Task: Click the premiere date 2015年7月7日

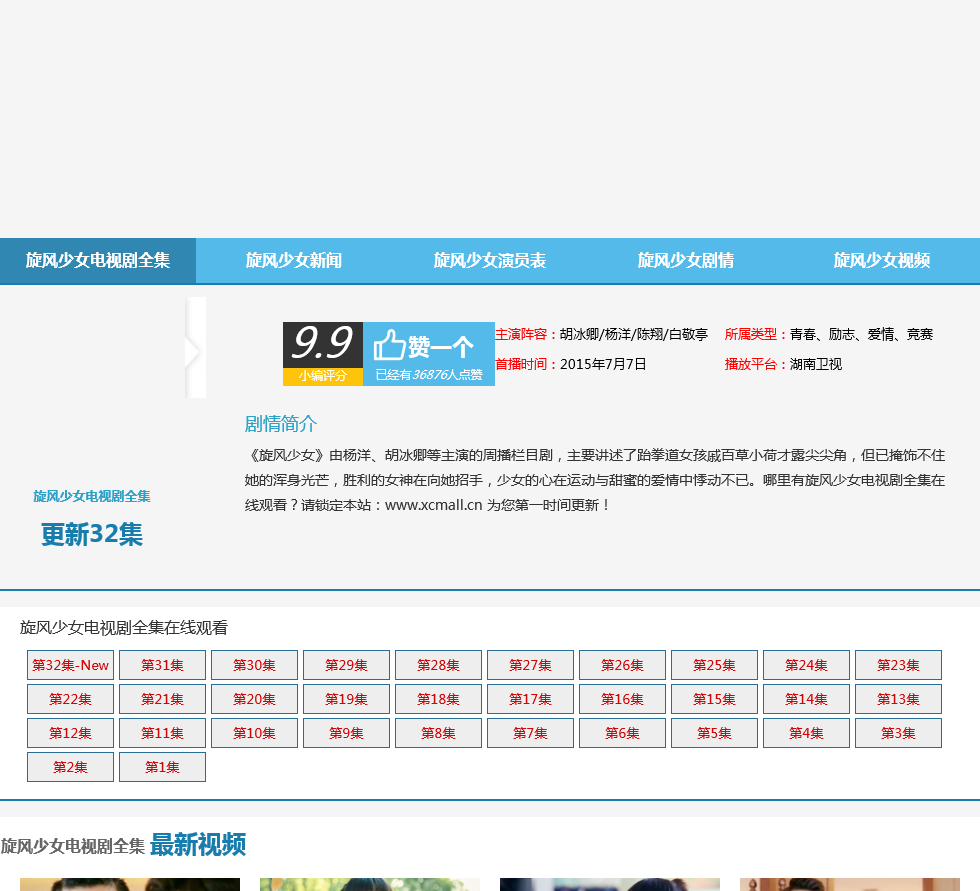Action: pos(603,364)
